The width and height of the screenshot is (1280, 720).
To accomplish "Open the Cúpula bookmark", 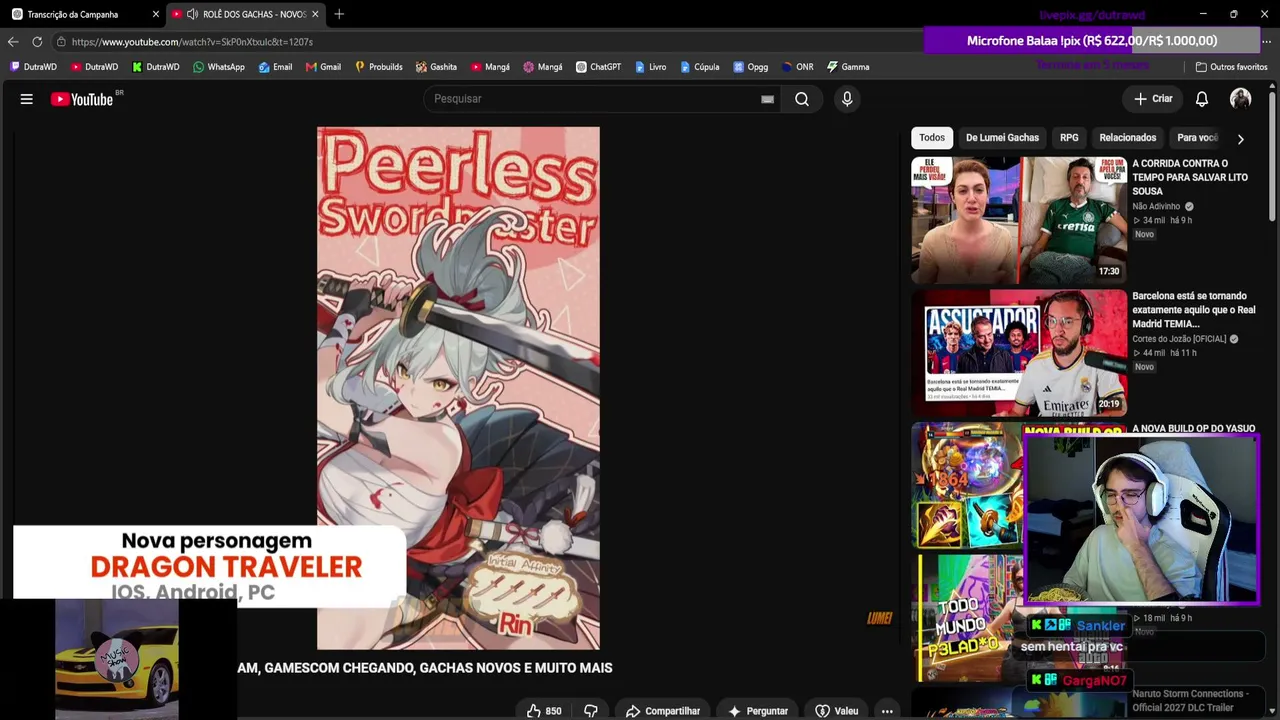I will [699, 67].
